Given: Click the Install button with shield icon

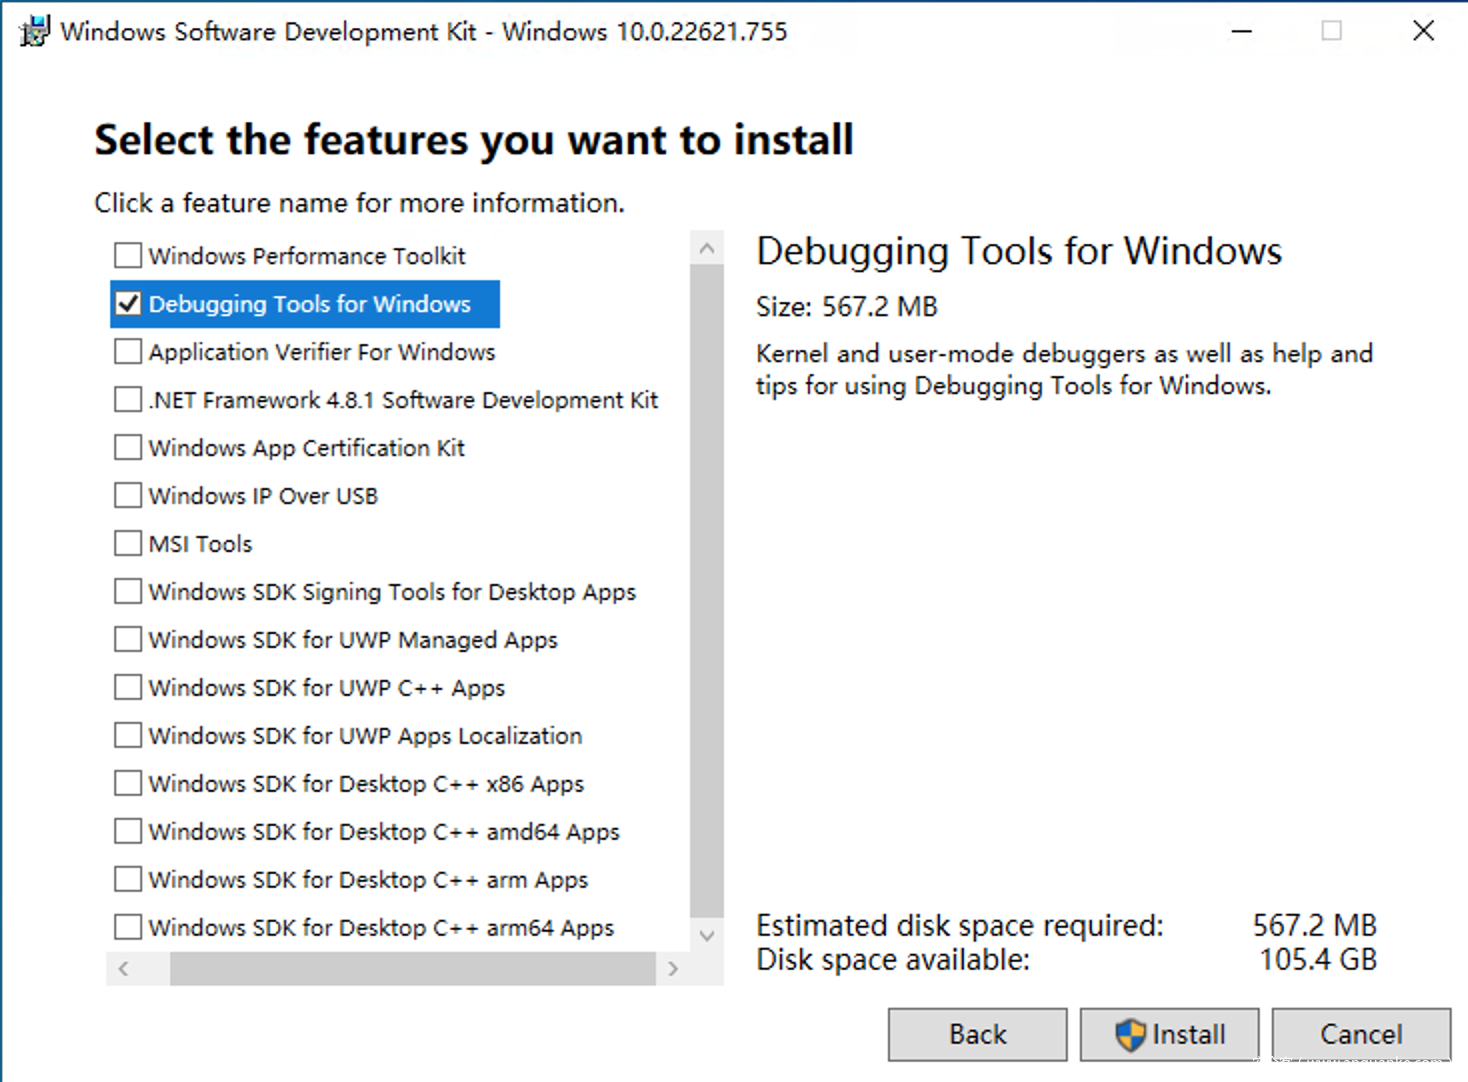Looking at the screenshot, I should (1169, 1034).
